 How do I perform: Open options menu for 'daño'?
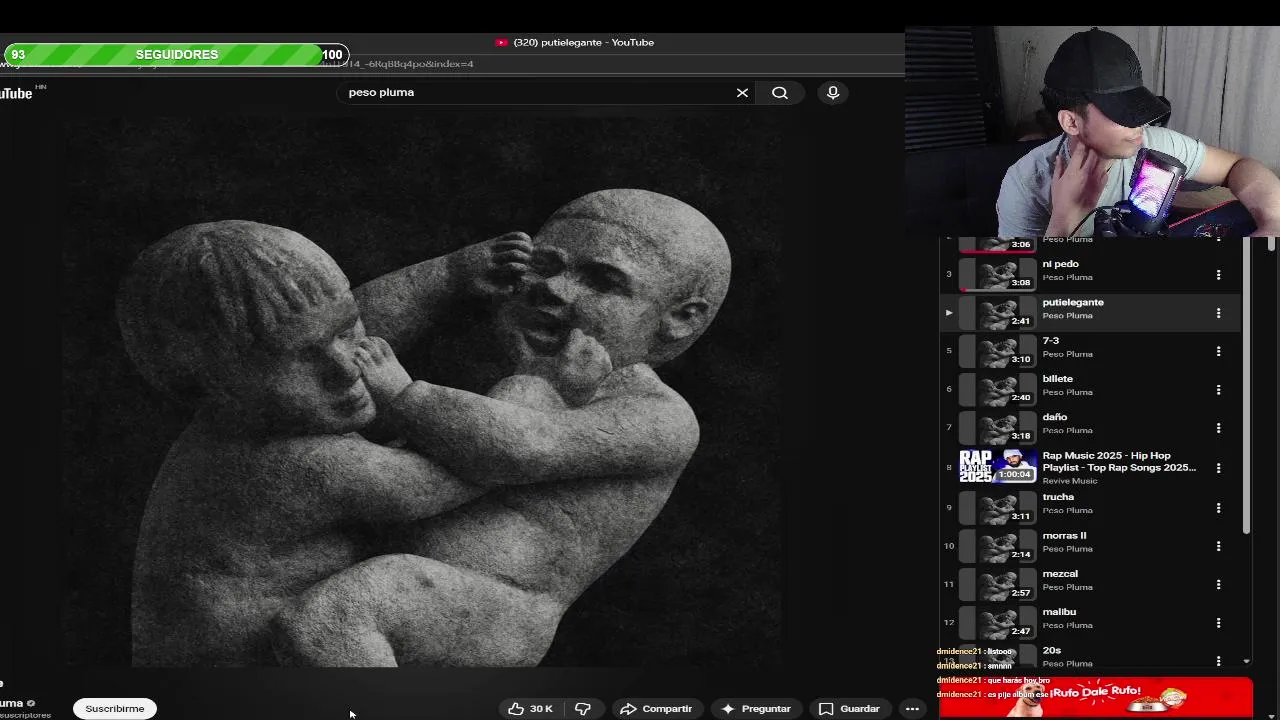[1218, 428]
